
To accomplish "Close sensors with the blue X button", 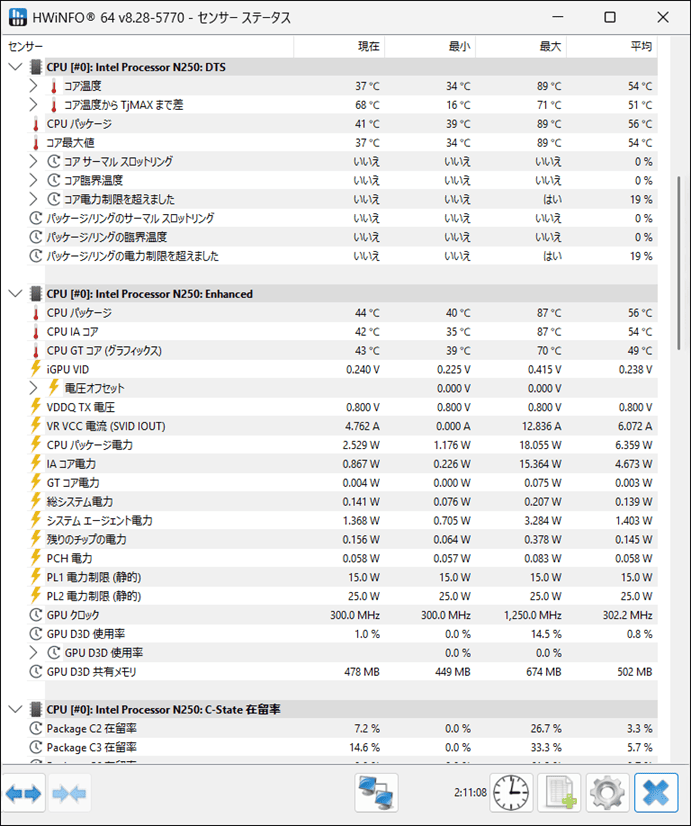I will [x=656, y=793].
